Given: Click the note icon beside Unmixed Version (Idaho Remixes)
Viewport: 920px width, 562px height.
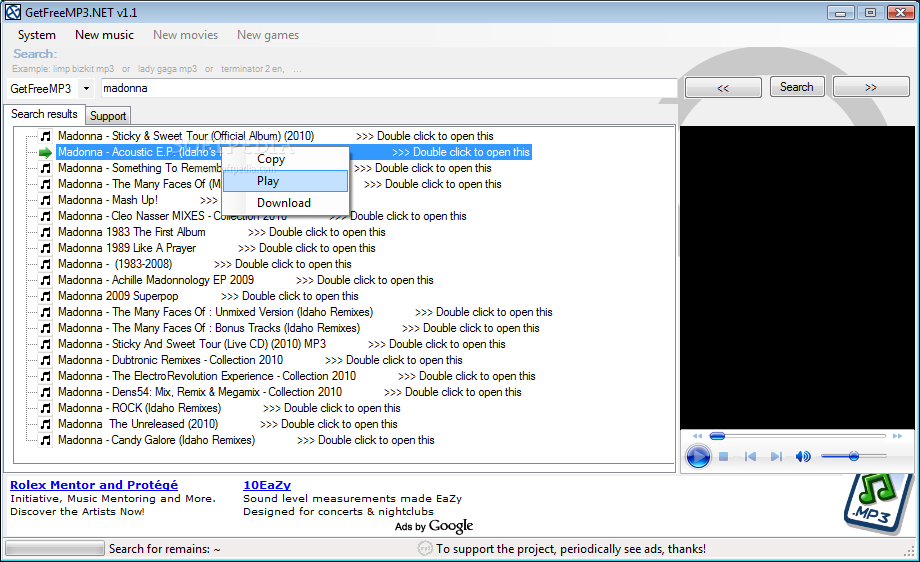Looking at the screenshot, I should (x=45, y=312).
